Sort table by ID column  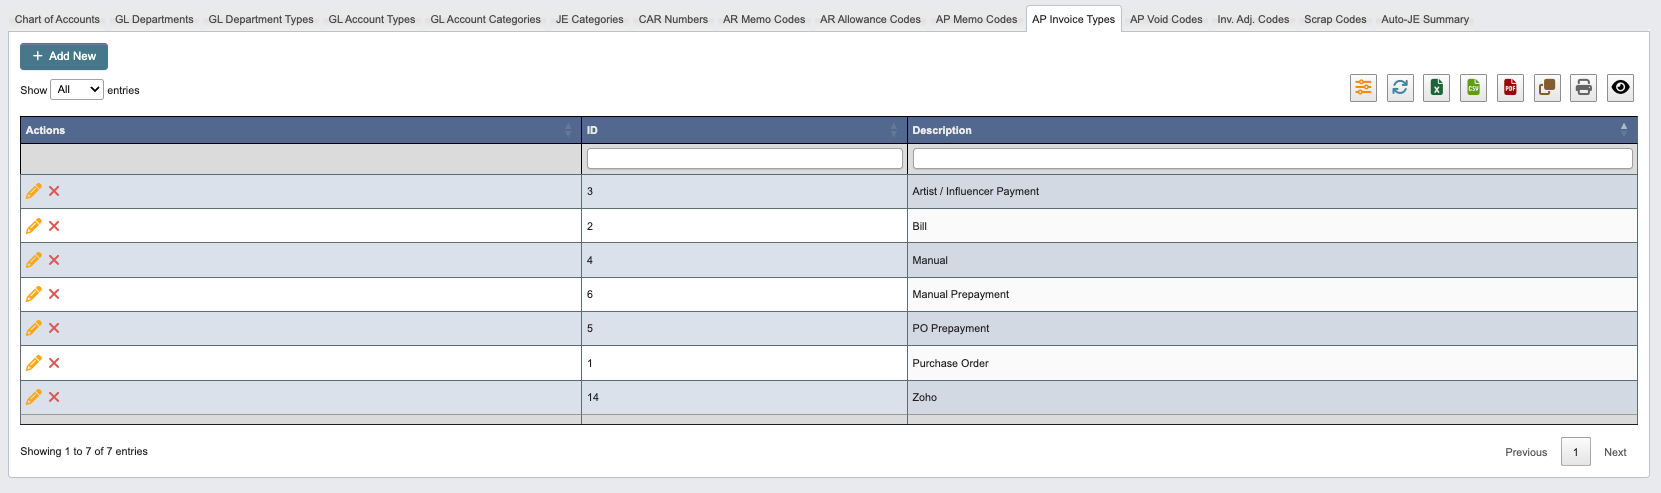coord(744,130)
